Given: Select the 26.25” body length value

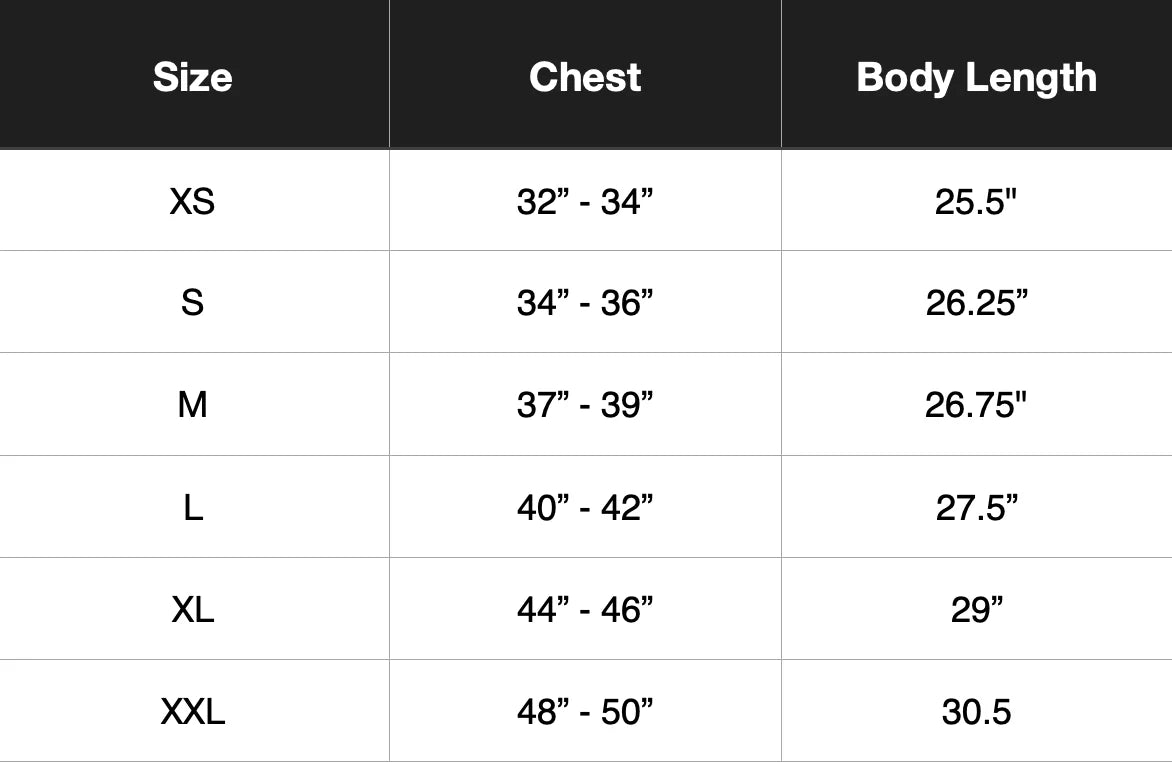Looking at the screenshot, I should 976,303.
